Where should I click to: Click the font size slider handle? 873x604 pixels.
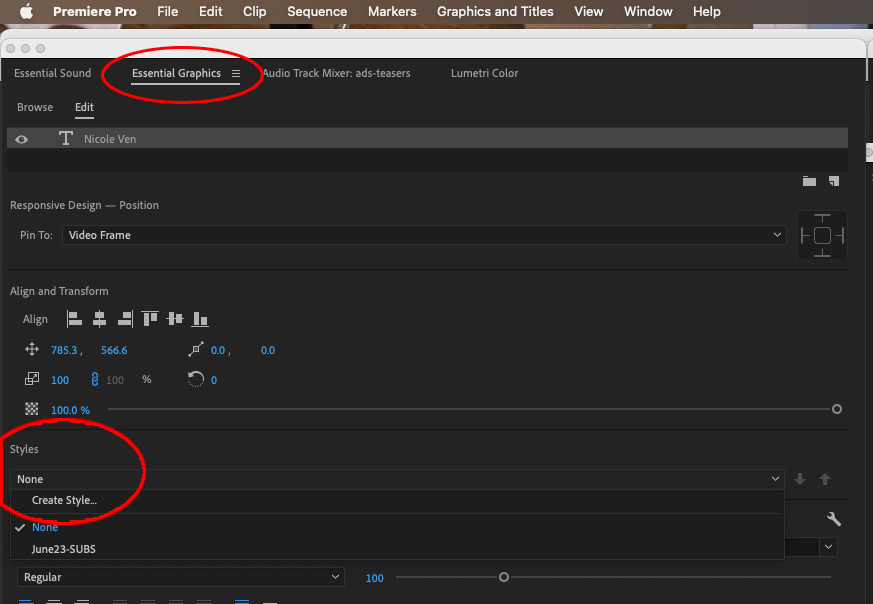503,577
